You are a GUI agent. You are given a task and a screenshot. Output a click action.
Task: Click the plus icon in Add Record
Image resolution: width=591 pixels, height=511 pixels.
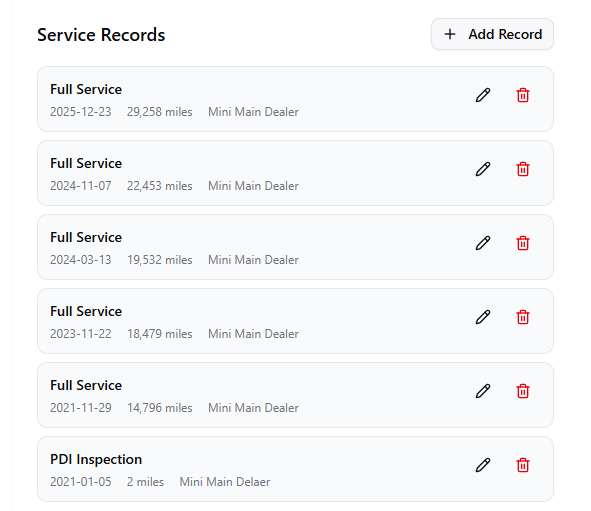pyautogui.click(x=450, y=34)
